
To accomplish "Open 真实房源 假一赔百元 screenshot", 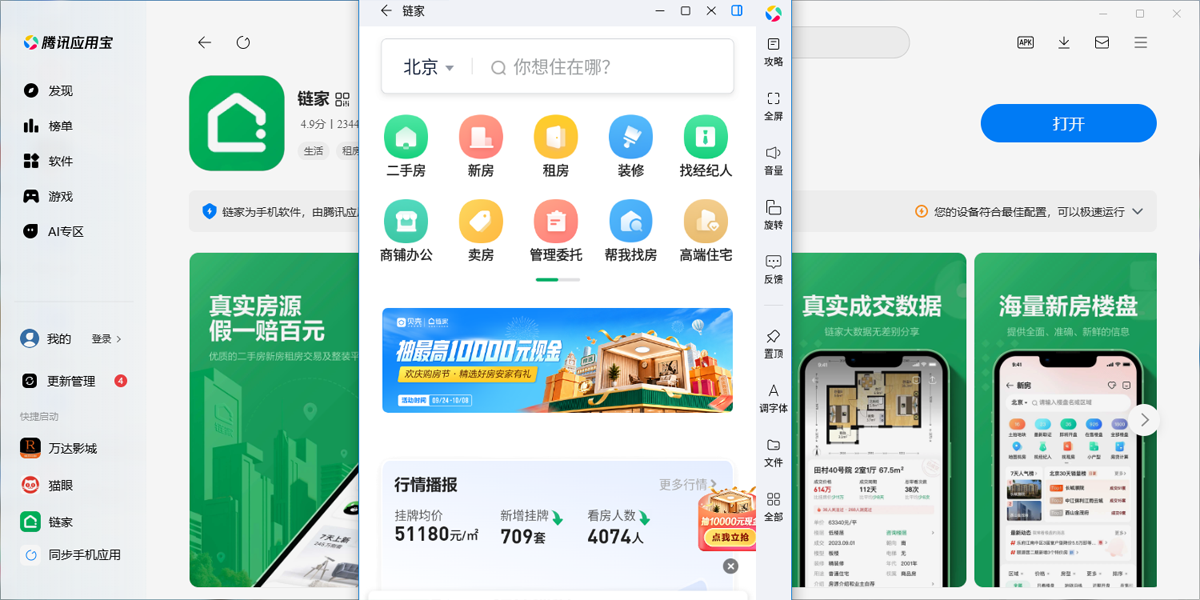I will 274,420.
